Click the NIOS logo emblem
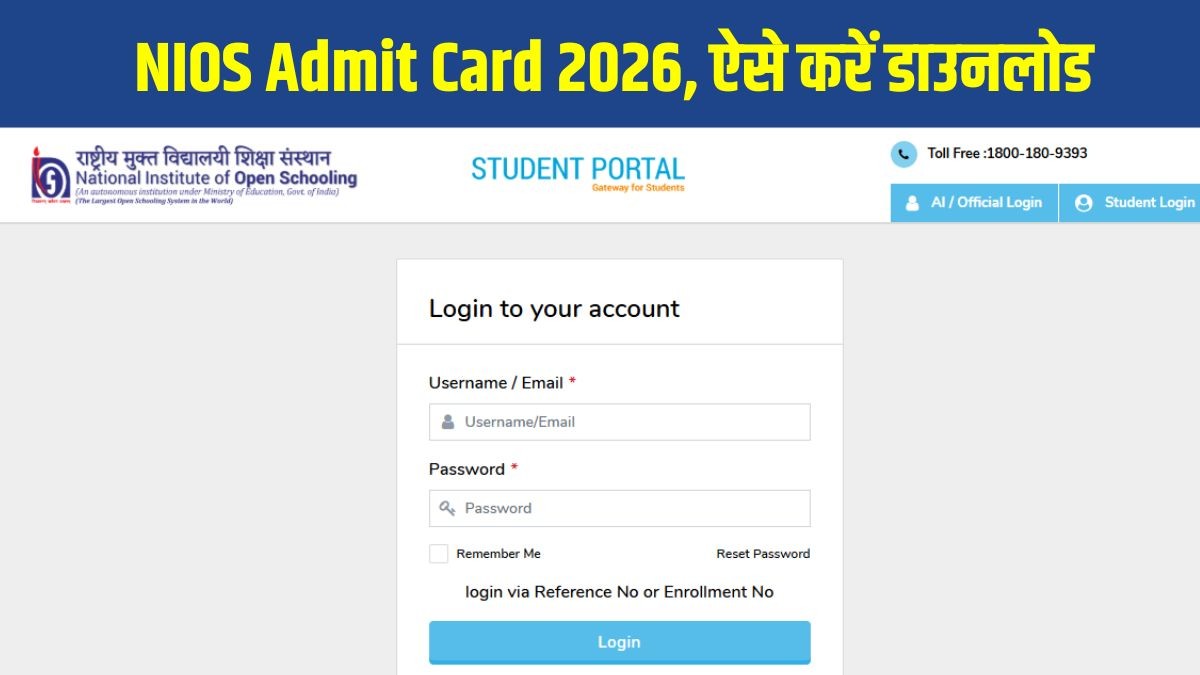 tap(50, 175)
